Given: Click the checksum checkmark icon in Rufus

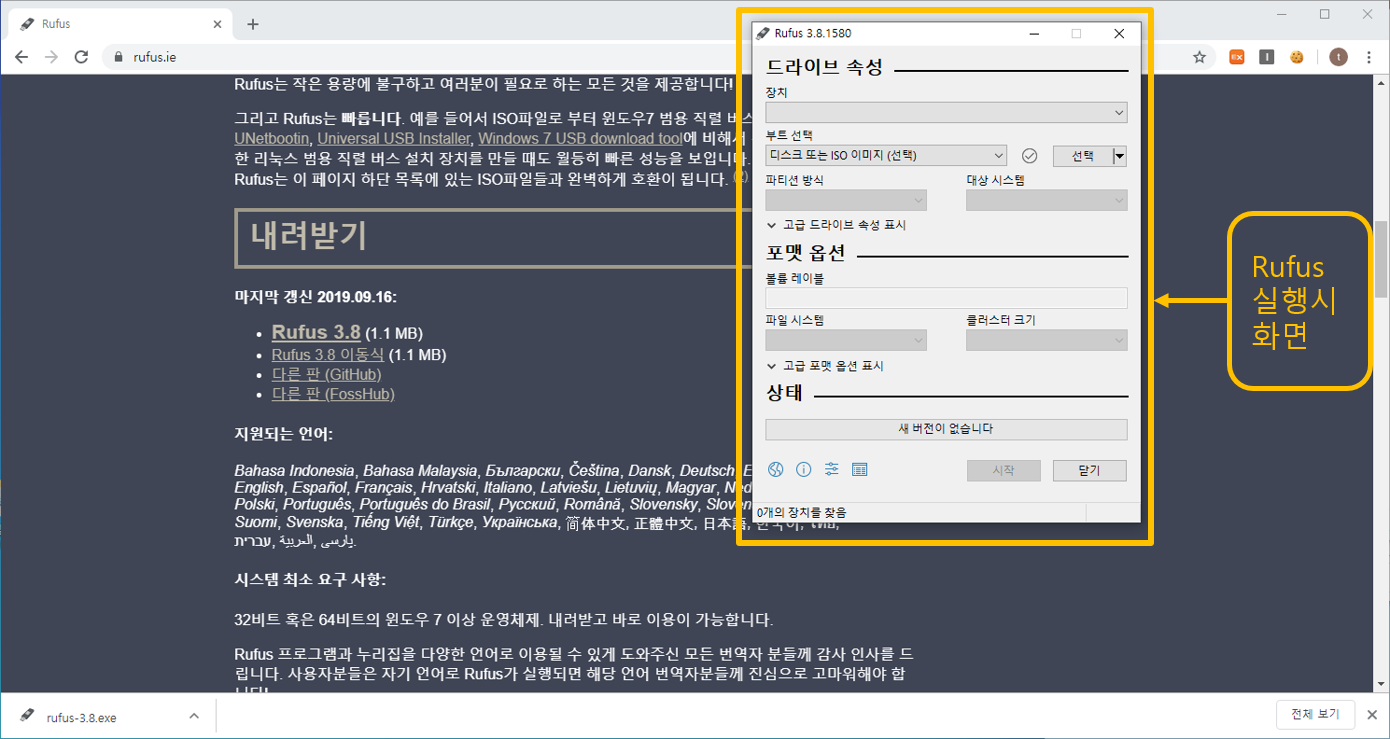Looking at the screenshot, I should click(x=1030, y=156).
